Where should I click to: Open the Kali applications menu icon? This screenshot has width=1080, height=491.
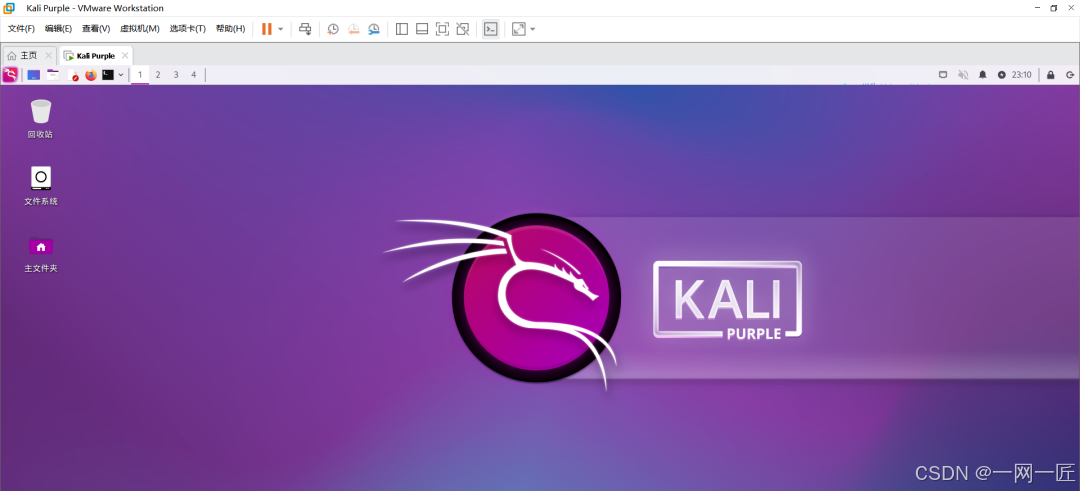pyautogui.click(x=10, y=74)
